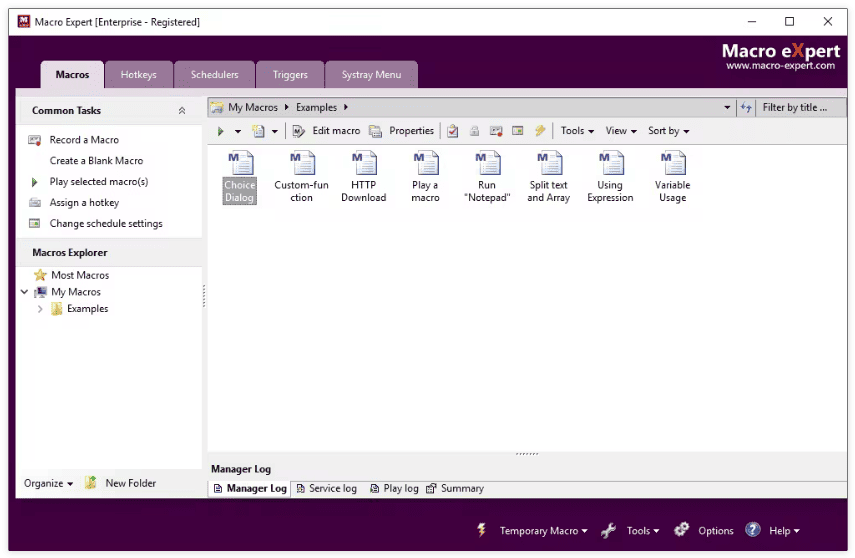
Task: Select My Macros tree node
Action: pos(76,292)
